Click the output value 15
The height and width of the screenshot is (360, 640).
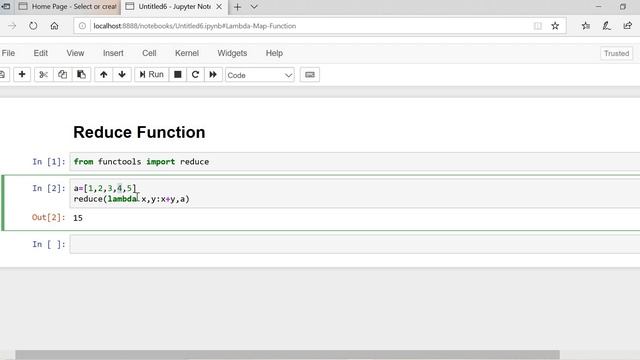coord(78,218)
